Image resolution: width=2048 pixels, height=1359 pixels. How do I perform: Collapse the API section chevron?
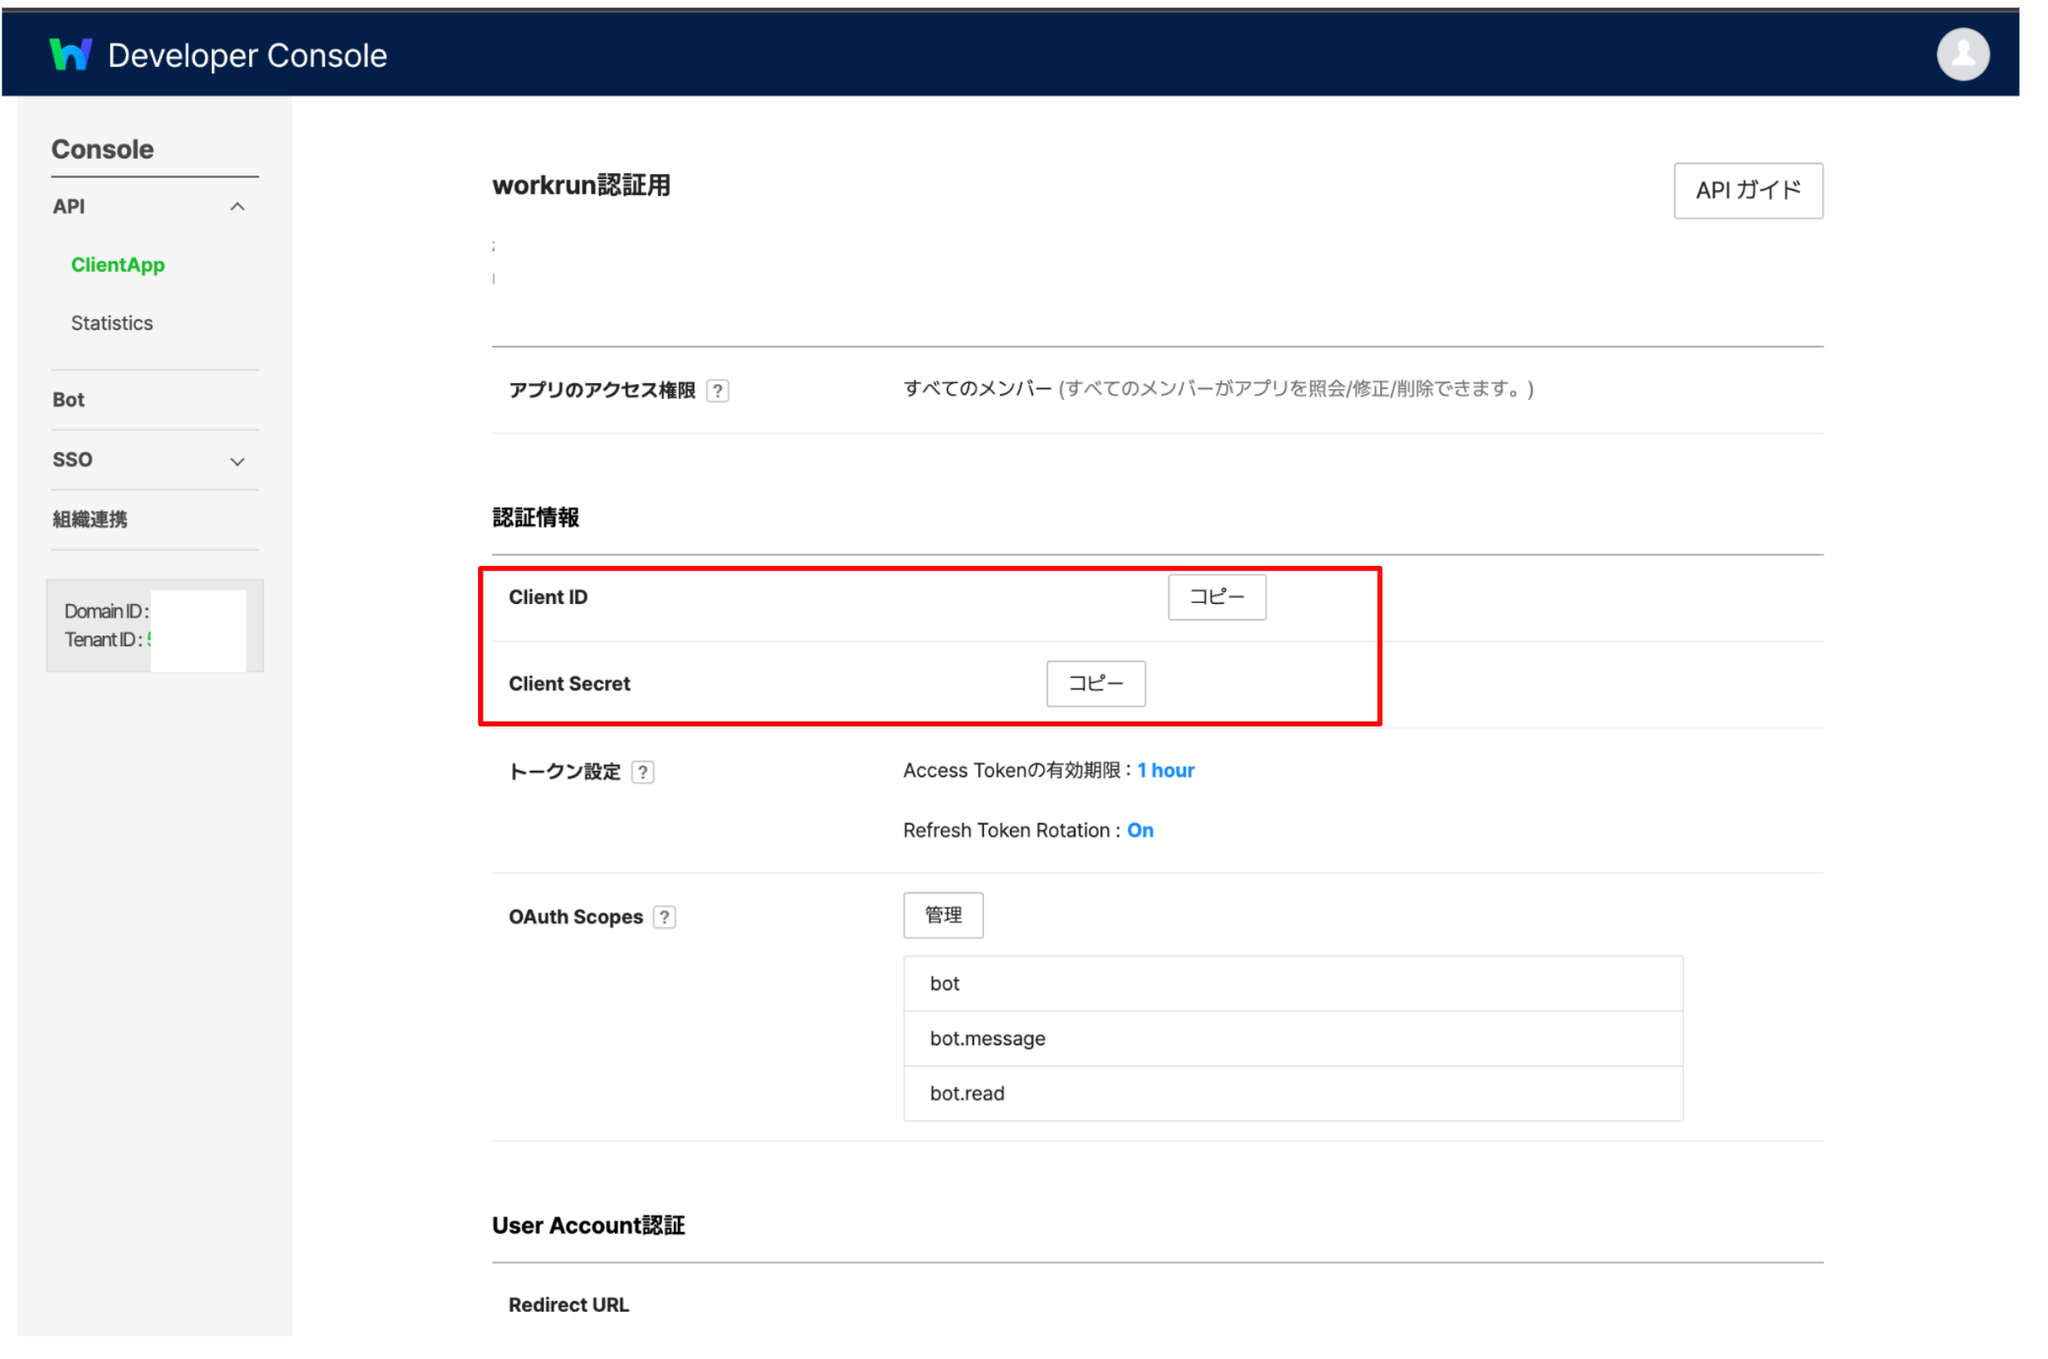[x=237, y=207]
